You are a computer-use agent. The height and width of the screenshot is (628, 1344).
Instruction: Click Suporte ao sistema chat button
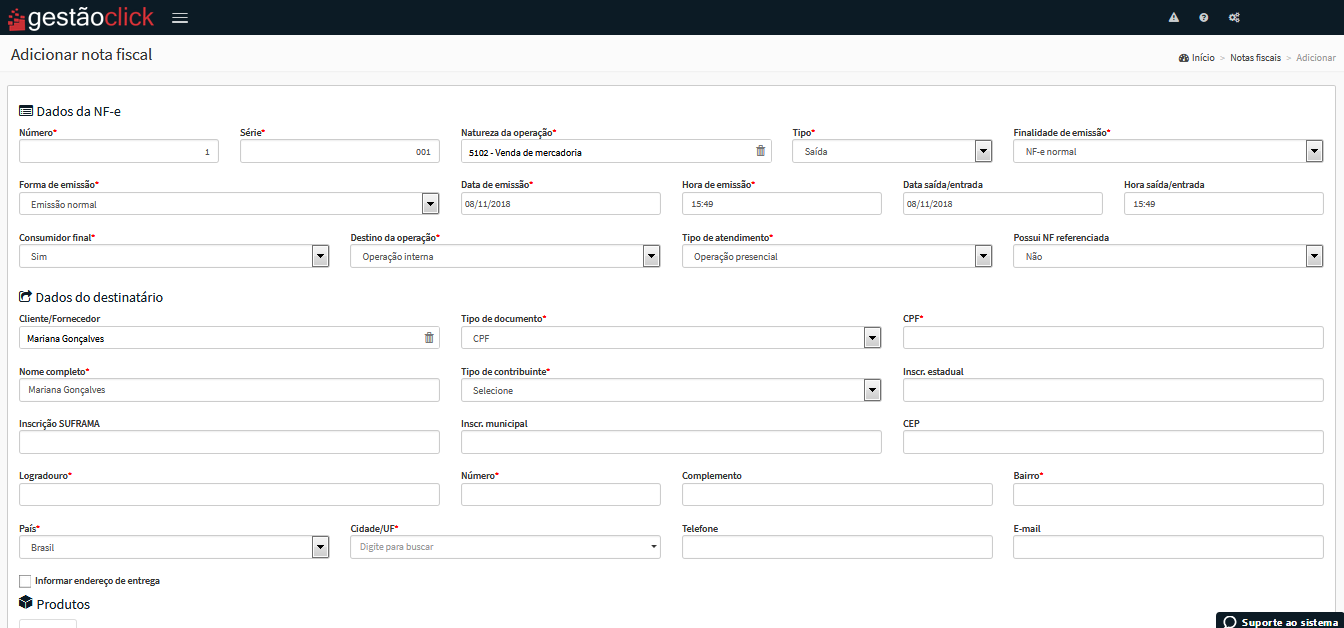pos(1280,621)
